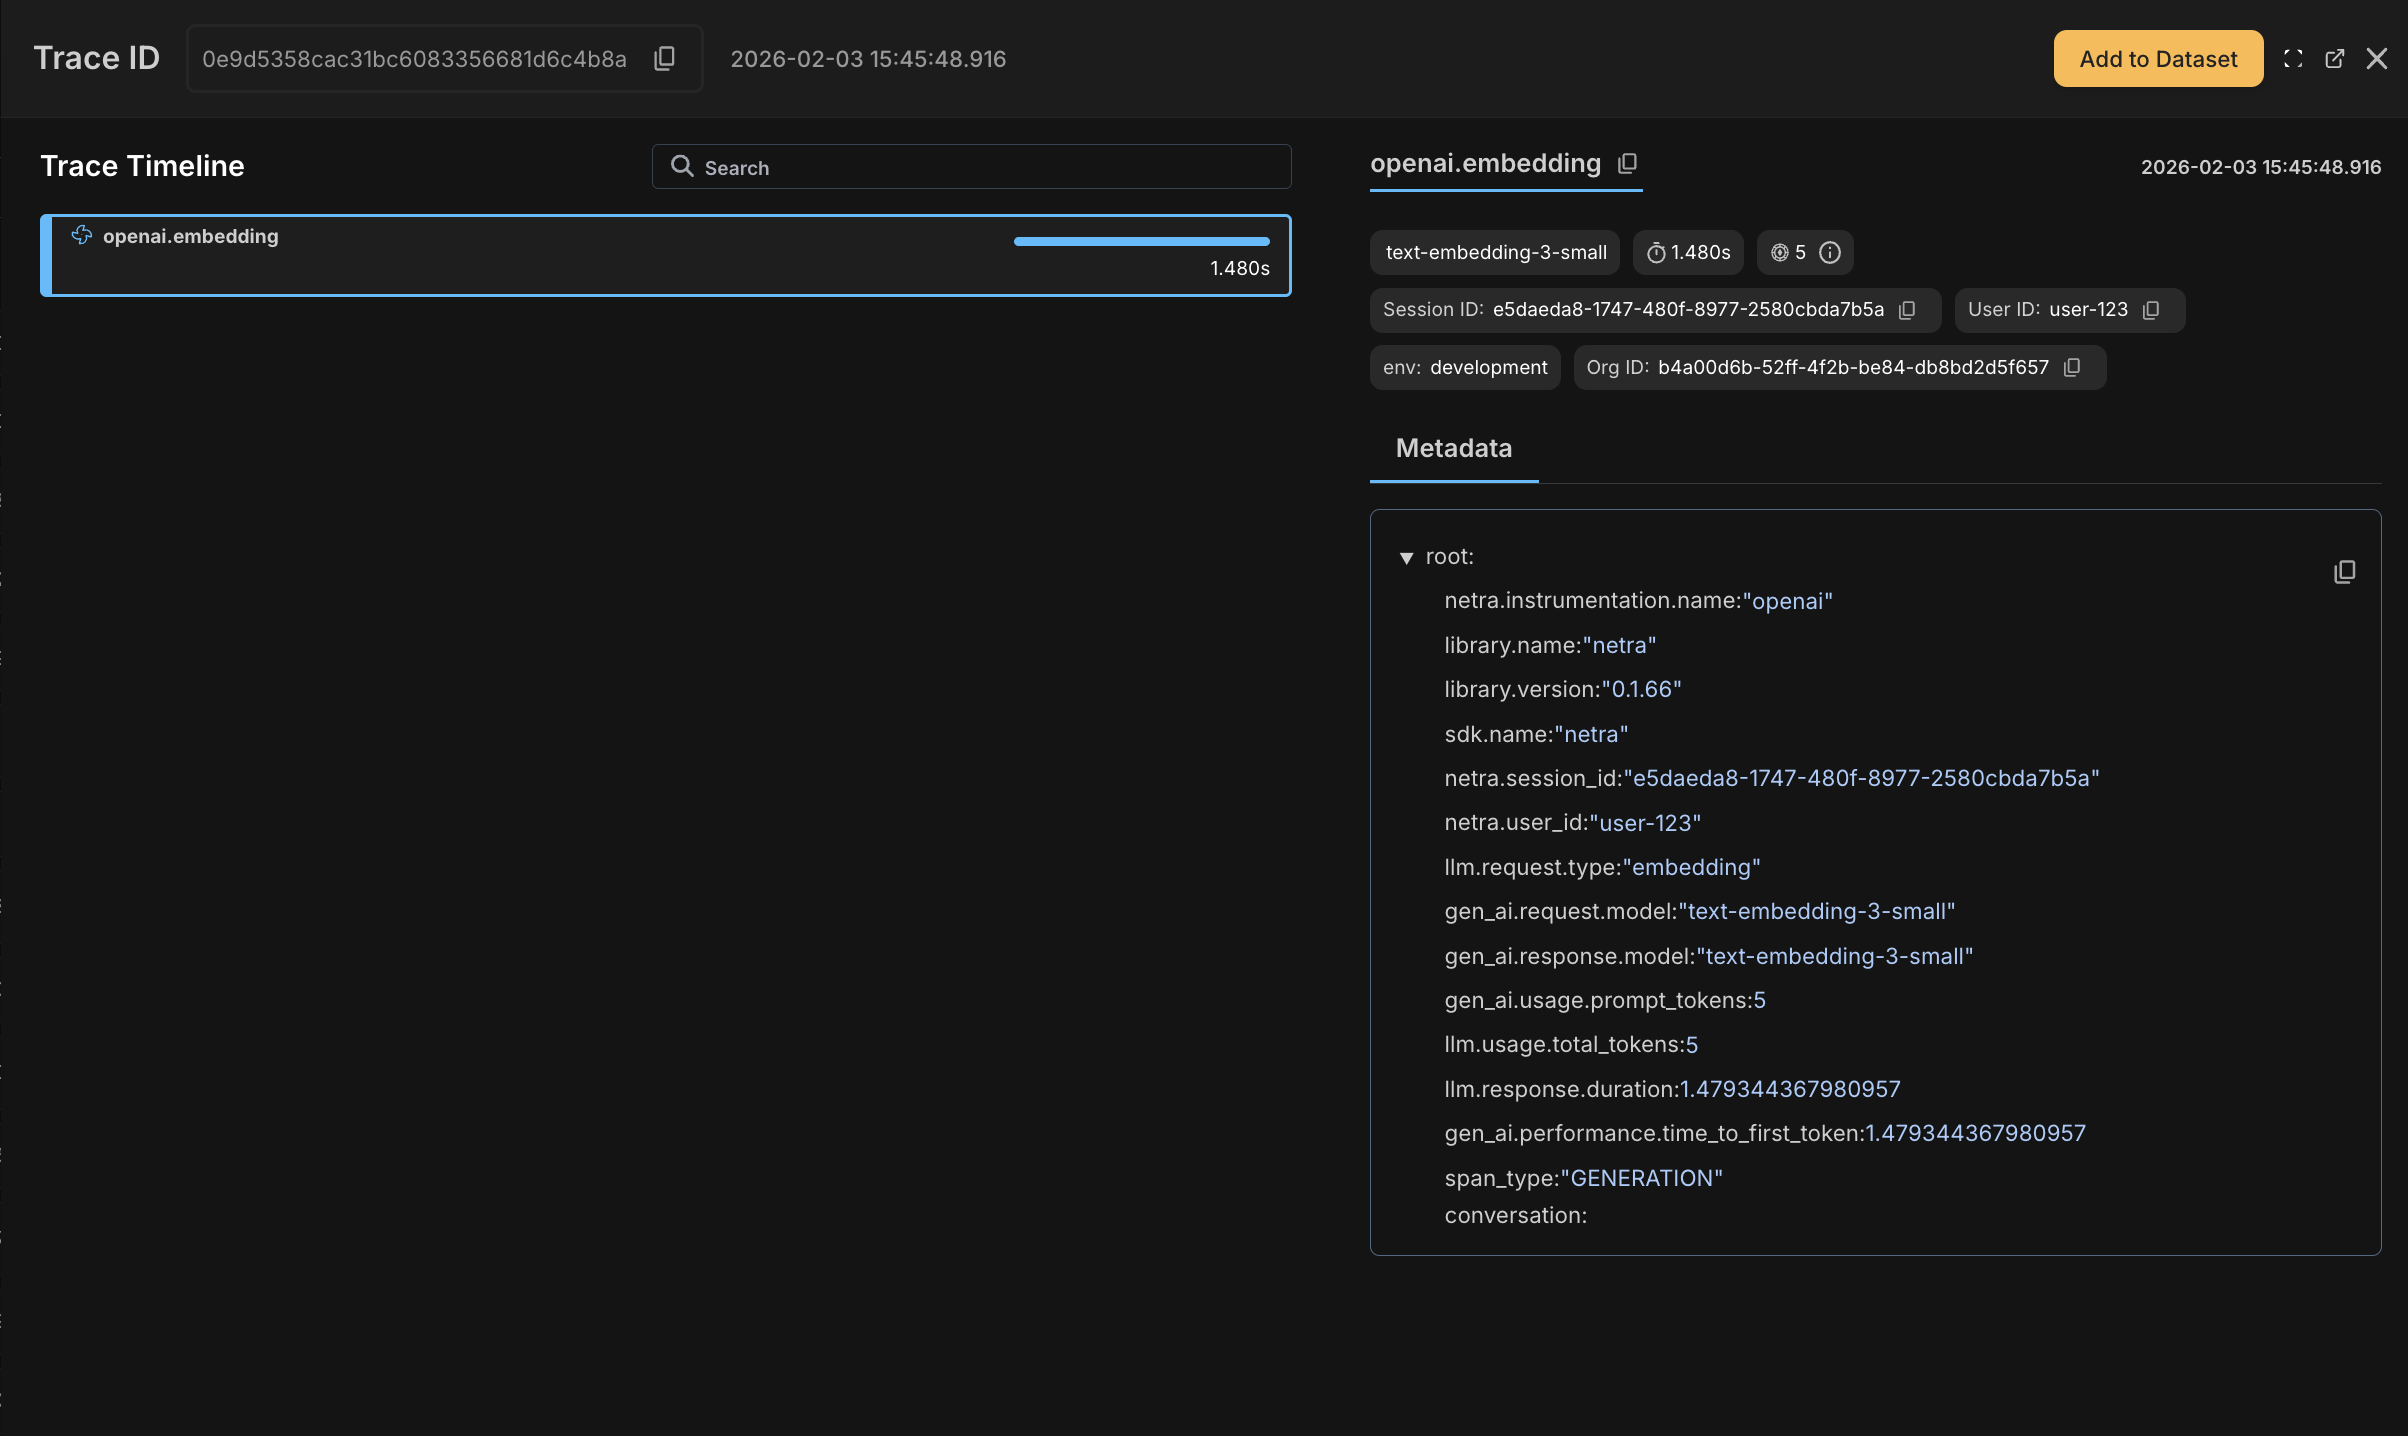Open the text-embedding-3-small model badge

[1494, 252]
